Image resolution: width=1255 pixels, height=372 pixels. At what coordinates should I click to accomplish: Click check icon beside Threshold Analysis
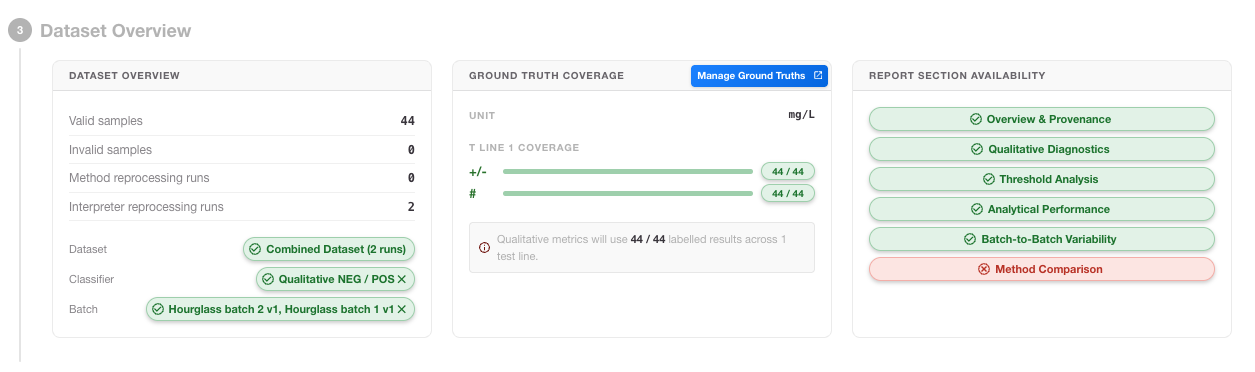click(x=989, y=179)
